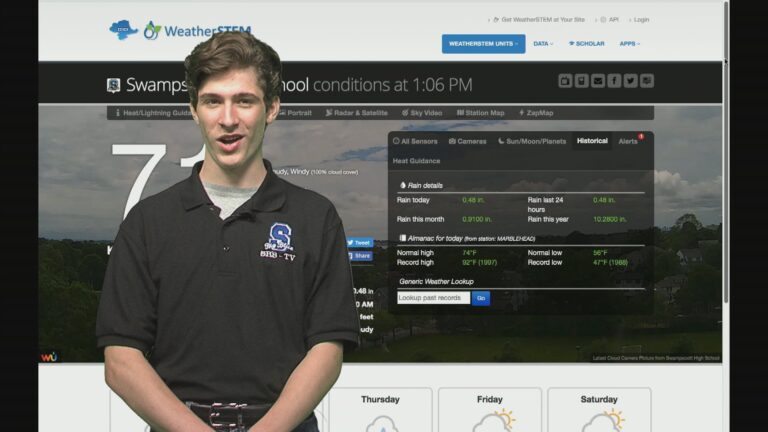Click the Weather Underground logo on camera image
The image size is (768, 432).
[48, 356]
